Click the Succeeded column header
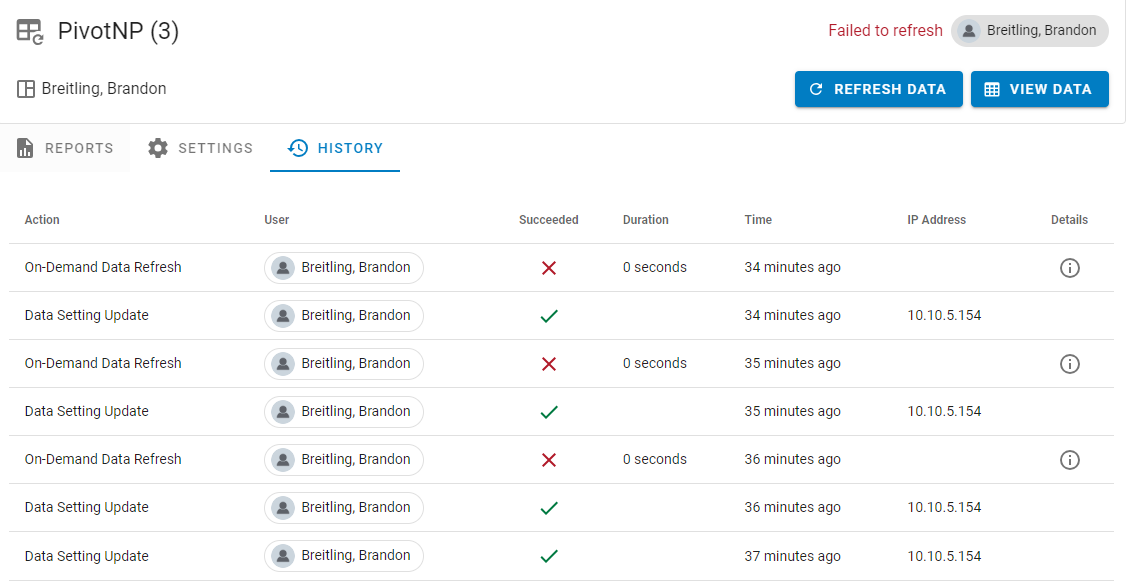 tap(548, 220)
